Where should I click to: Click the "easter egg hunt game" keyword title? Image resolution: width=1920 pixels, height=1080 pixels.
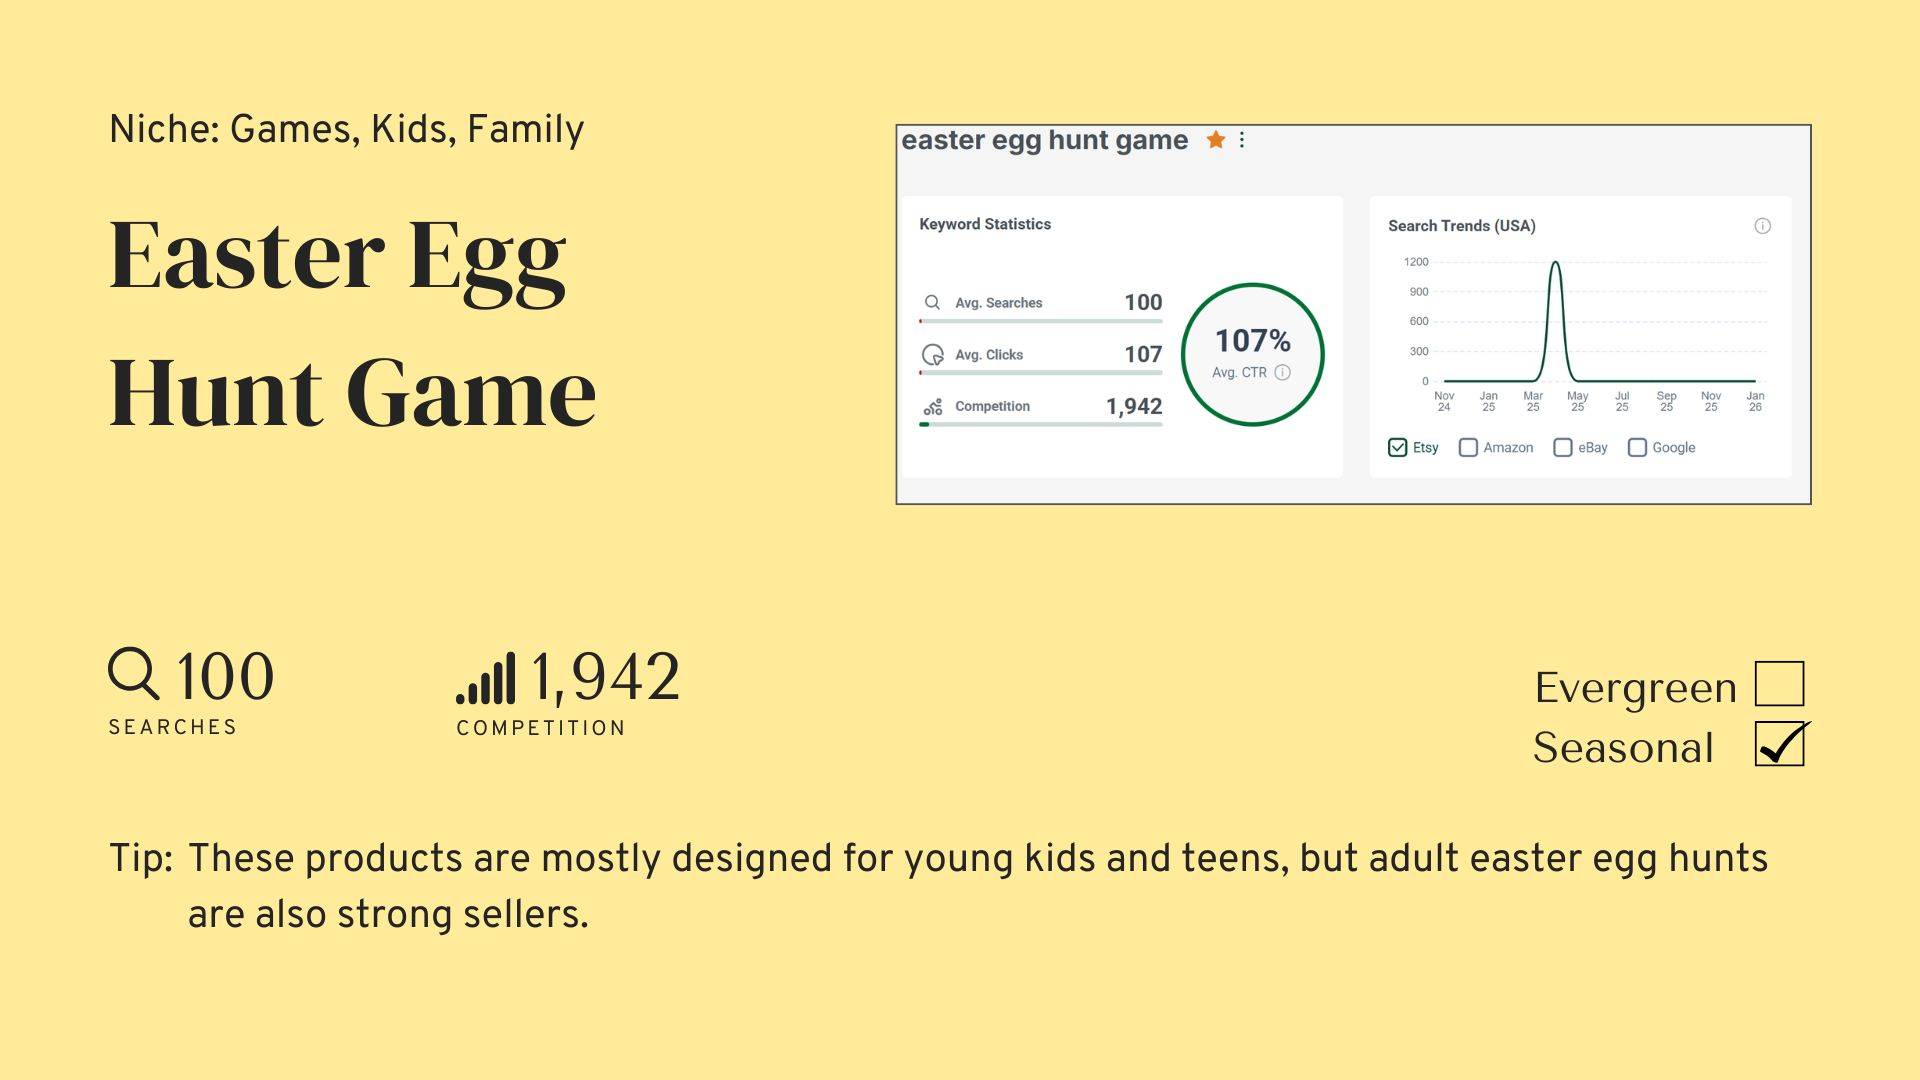click(1045, 140)
